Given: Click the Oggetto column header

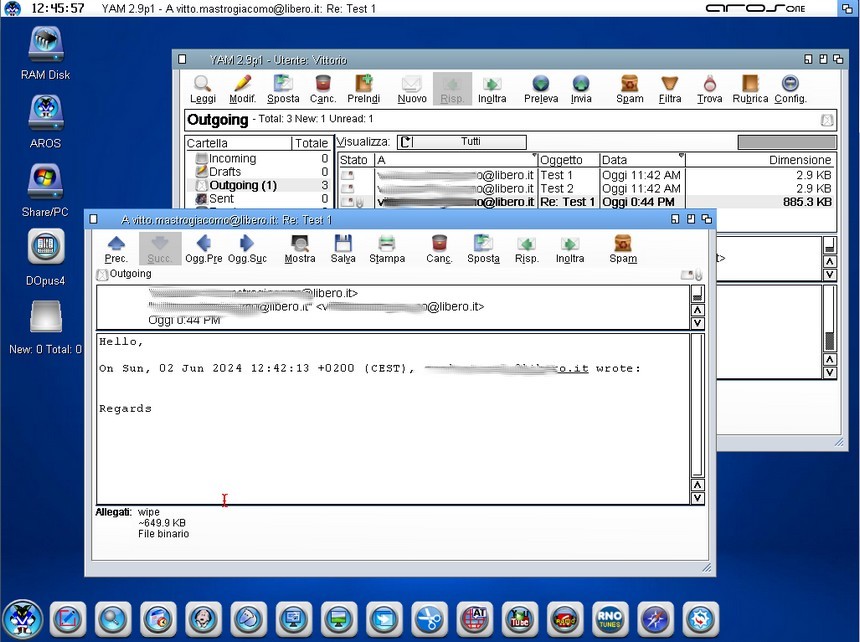Looking at the screenshot, I should pos(567,160).
